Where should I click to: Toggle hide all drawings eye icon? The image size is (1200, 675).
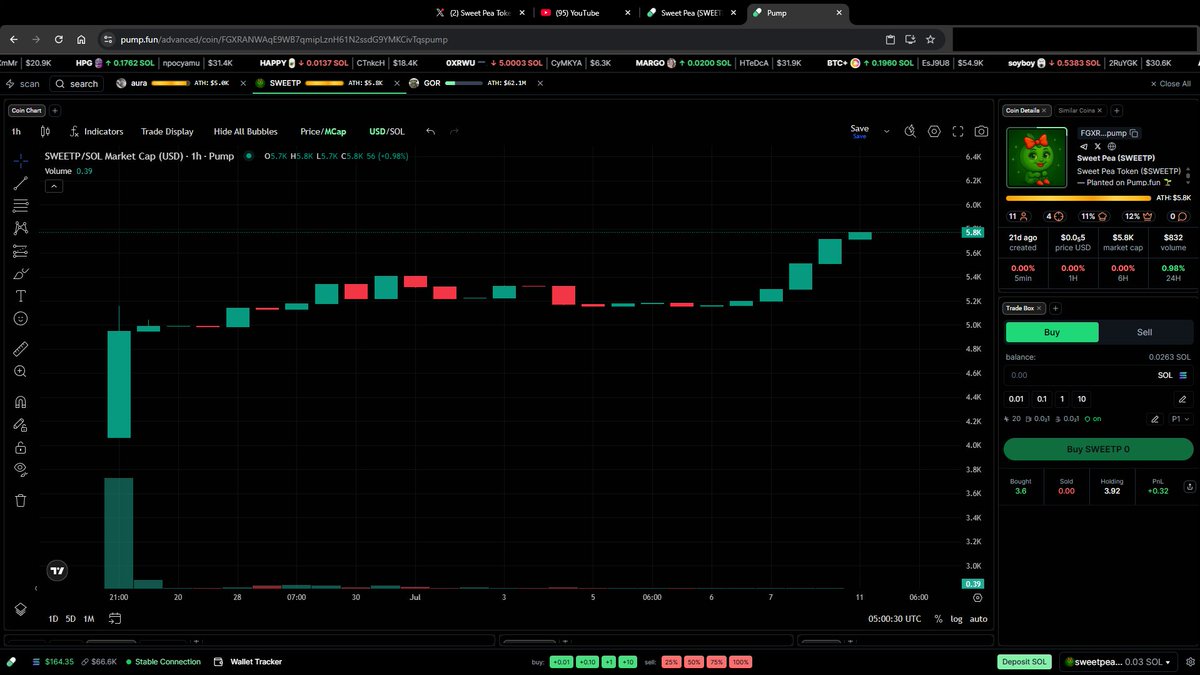20,469
